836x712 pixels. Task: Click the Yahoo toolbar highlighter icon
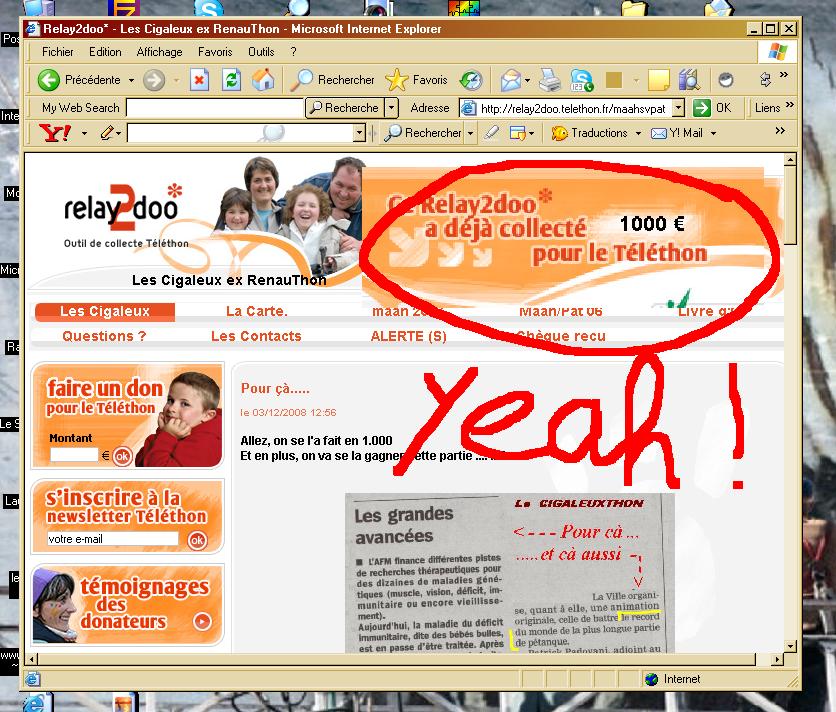coord(491,132)
